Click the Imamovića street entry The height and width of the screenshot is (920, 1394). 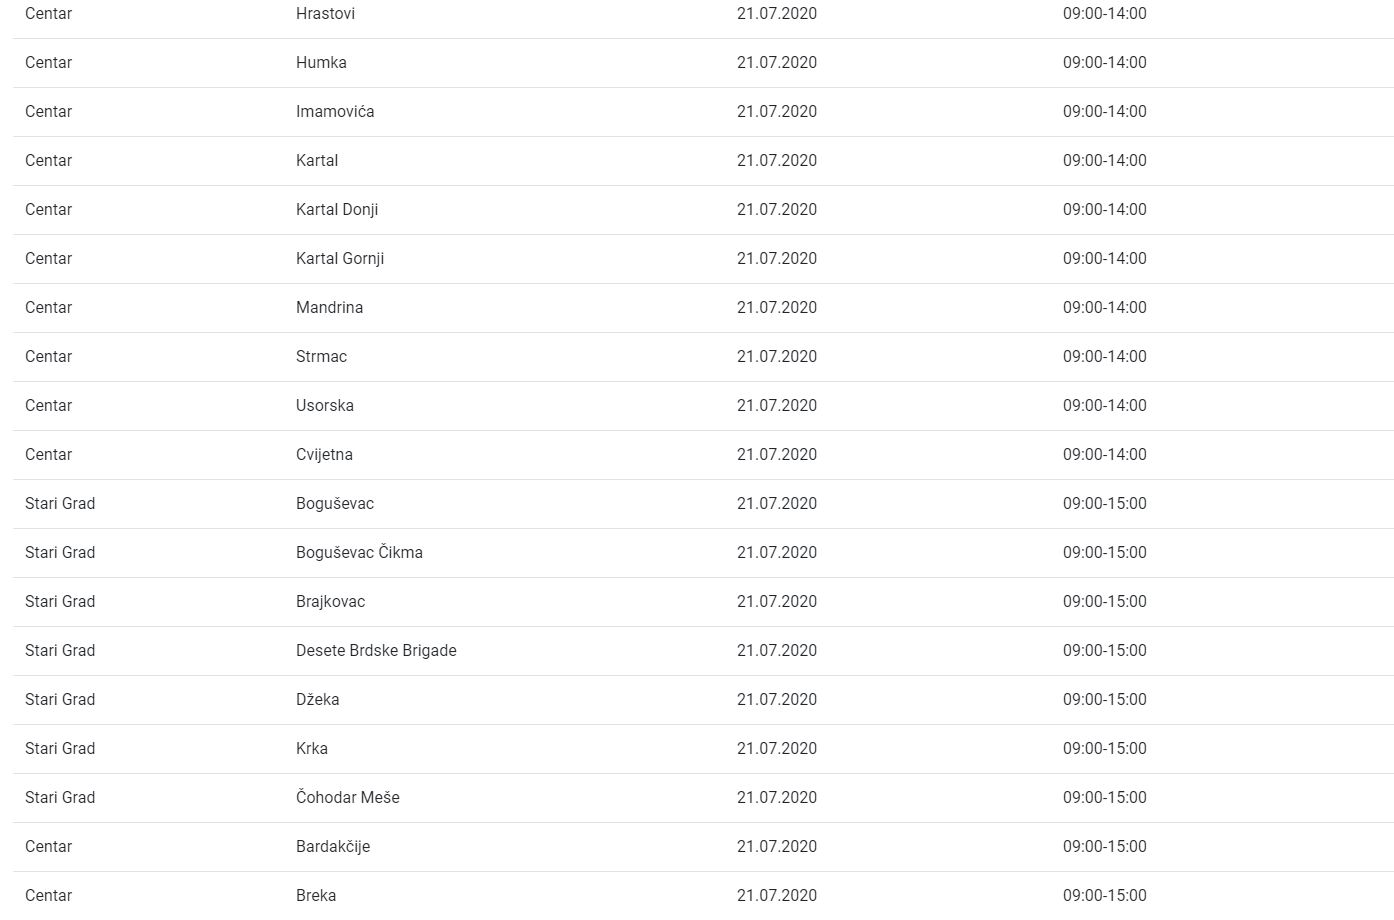335,112
